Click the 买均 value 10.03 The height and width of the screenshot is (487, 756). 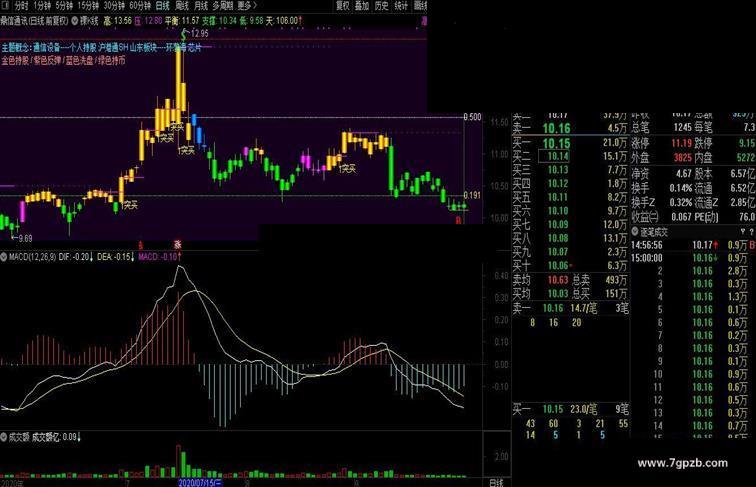(558, 293)
